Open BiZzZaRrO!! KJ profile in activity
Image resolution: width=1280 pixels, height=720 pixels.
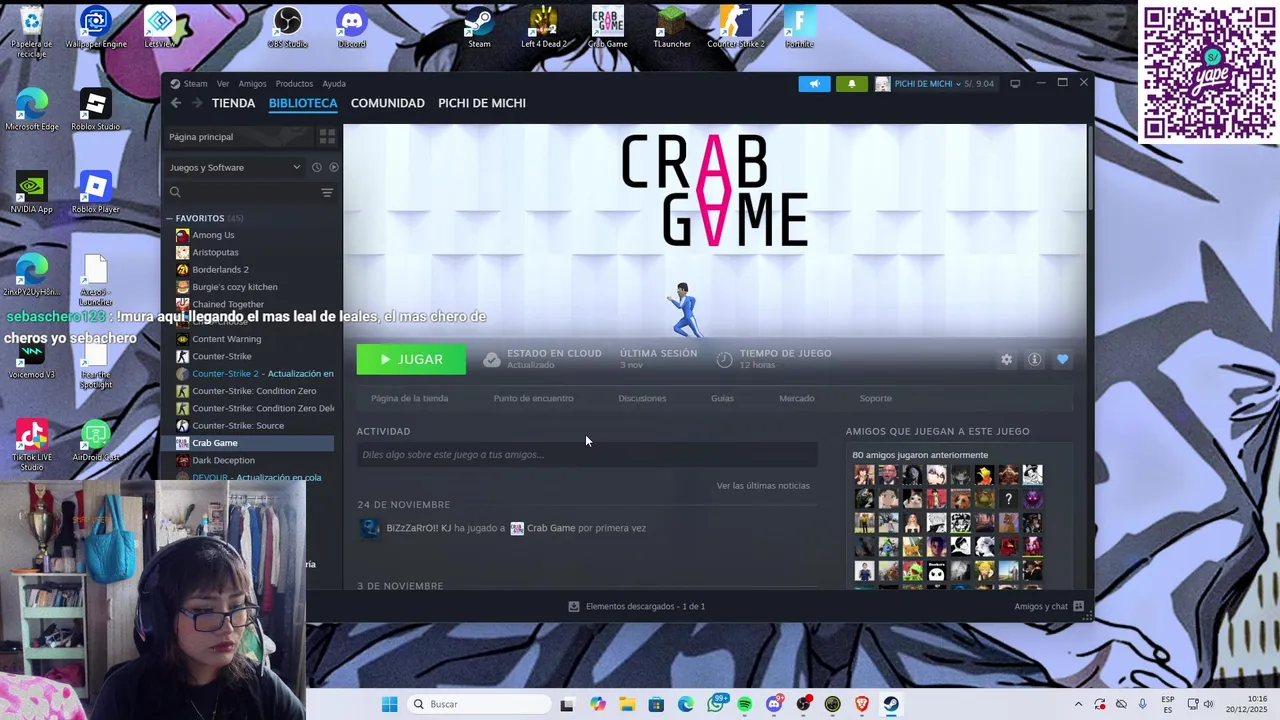pyautogui.click(x=418, y=528)
